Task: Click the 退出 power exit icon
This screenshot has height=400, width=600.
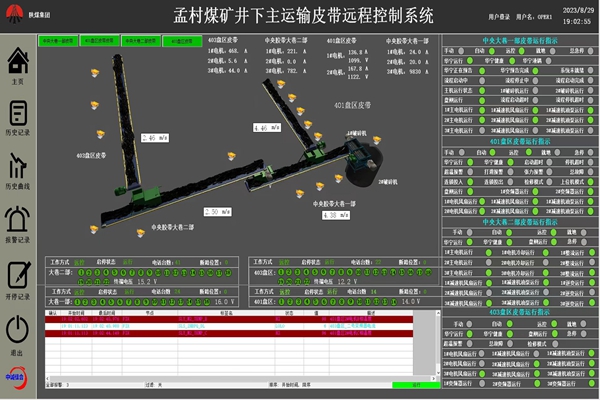Action: tap(18, 330)
